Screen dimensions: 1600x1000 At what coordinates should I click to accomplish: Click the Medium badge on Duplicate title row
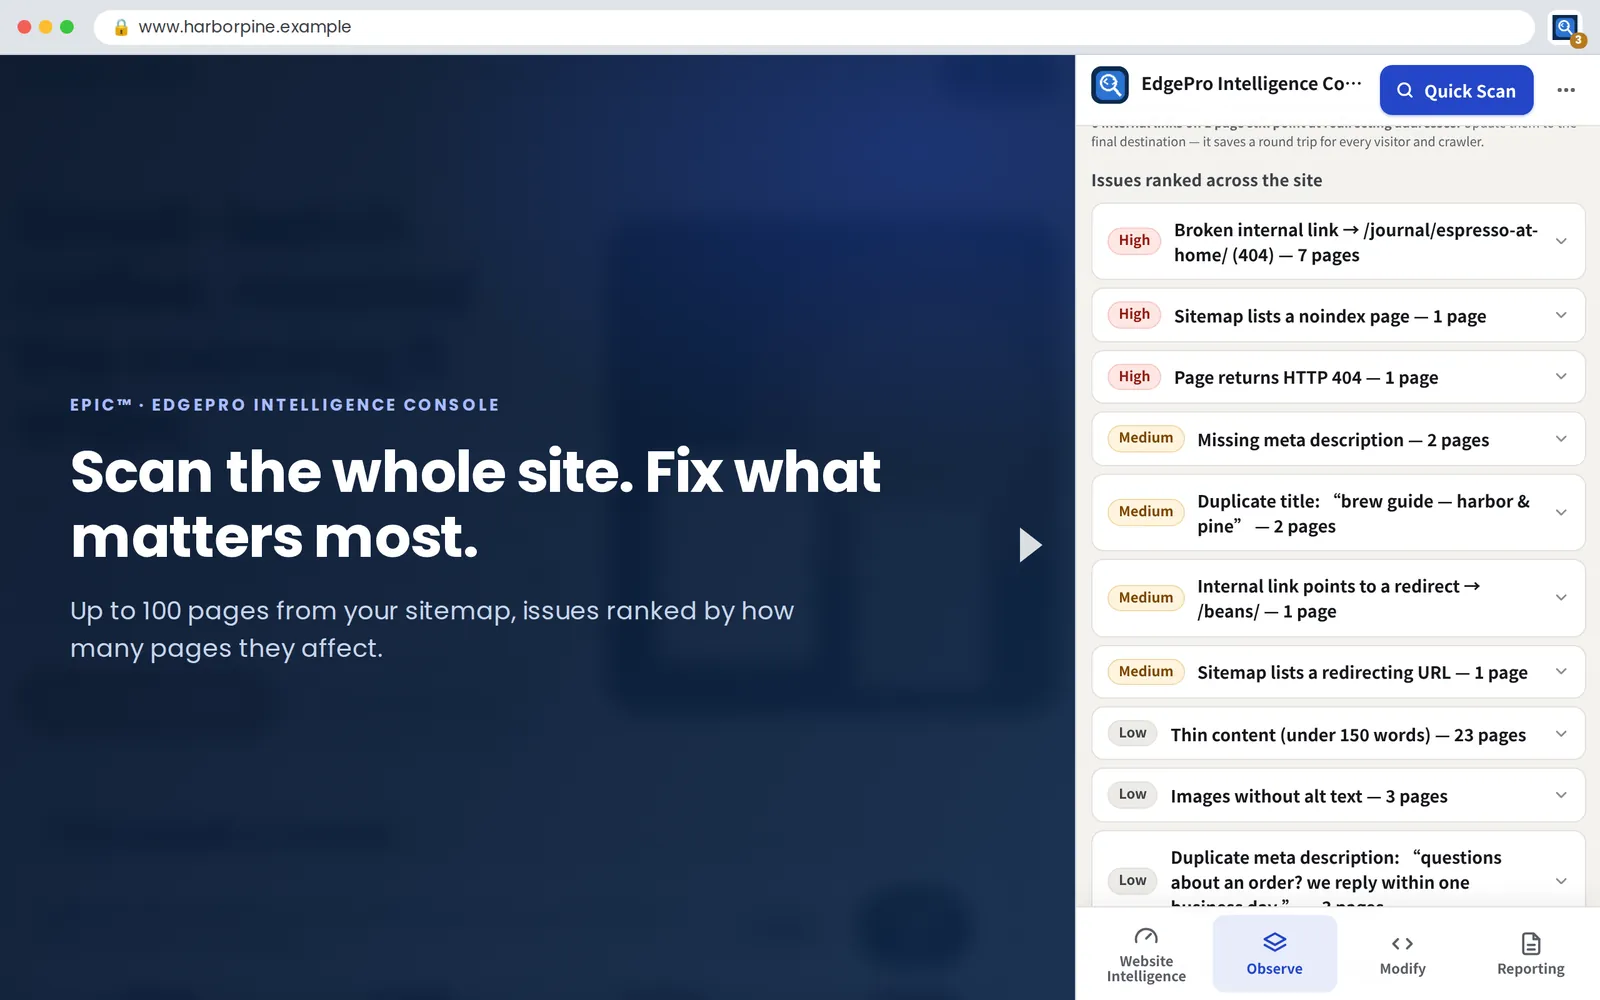(x=1146, y=511)
